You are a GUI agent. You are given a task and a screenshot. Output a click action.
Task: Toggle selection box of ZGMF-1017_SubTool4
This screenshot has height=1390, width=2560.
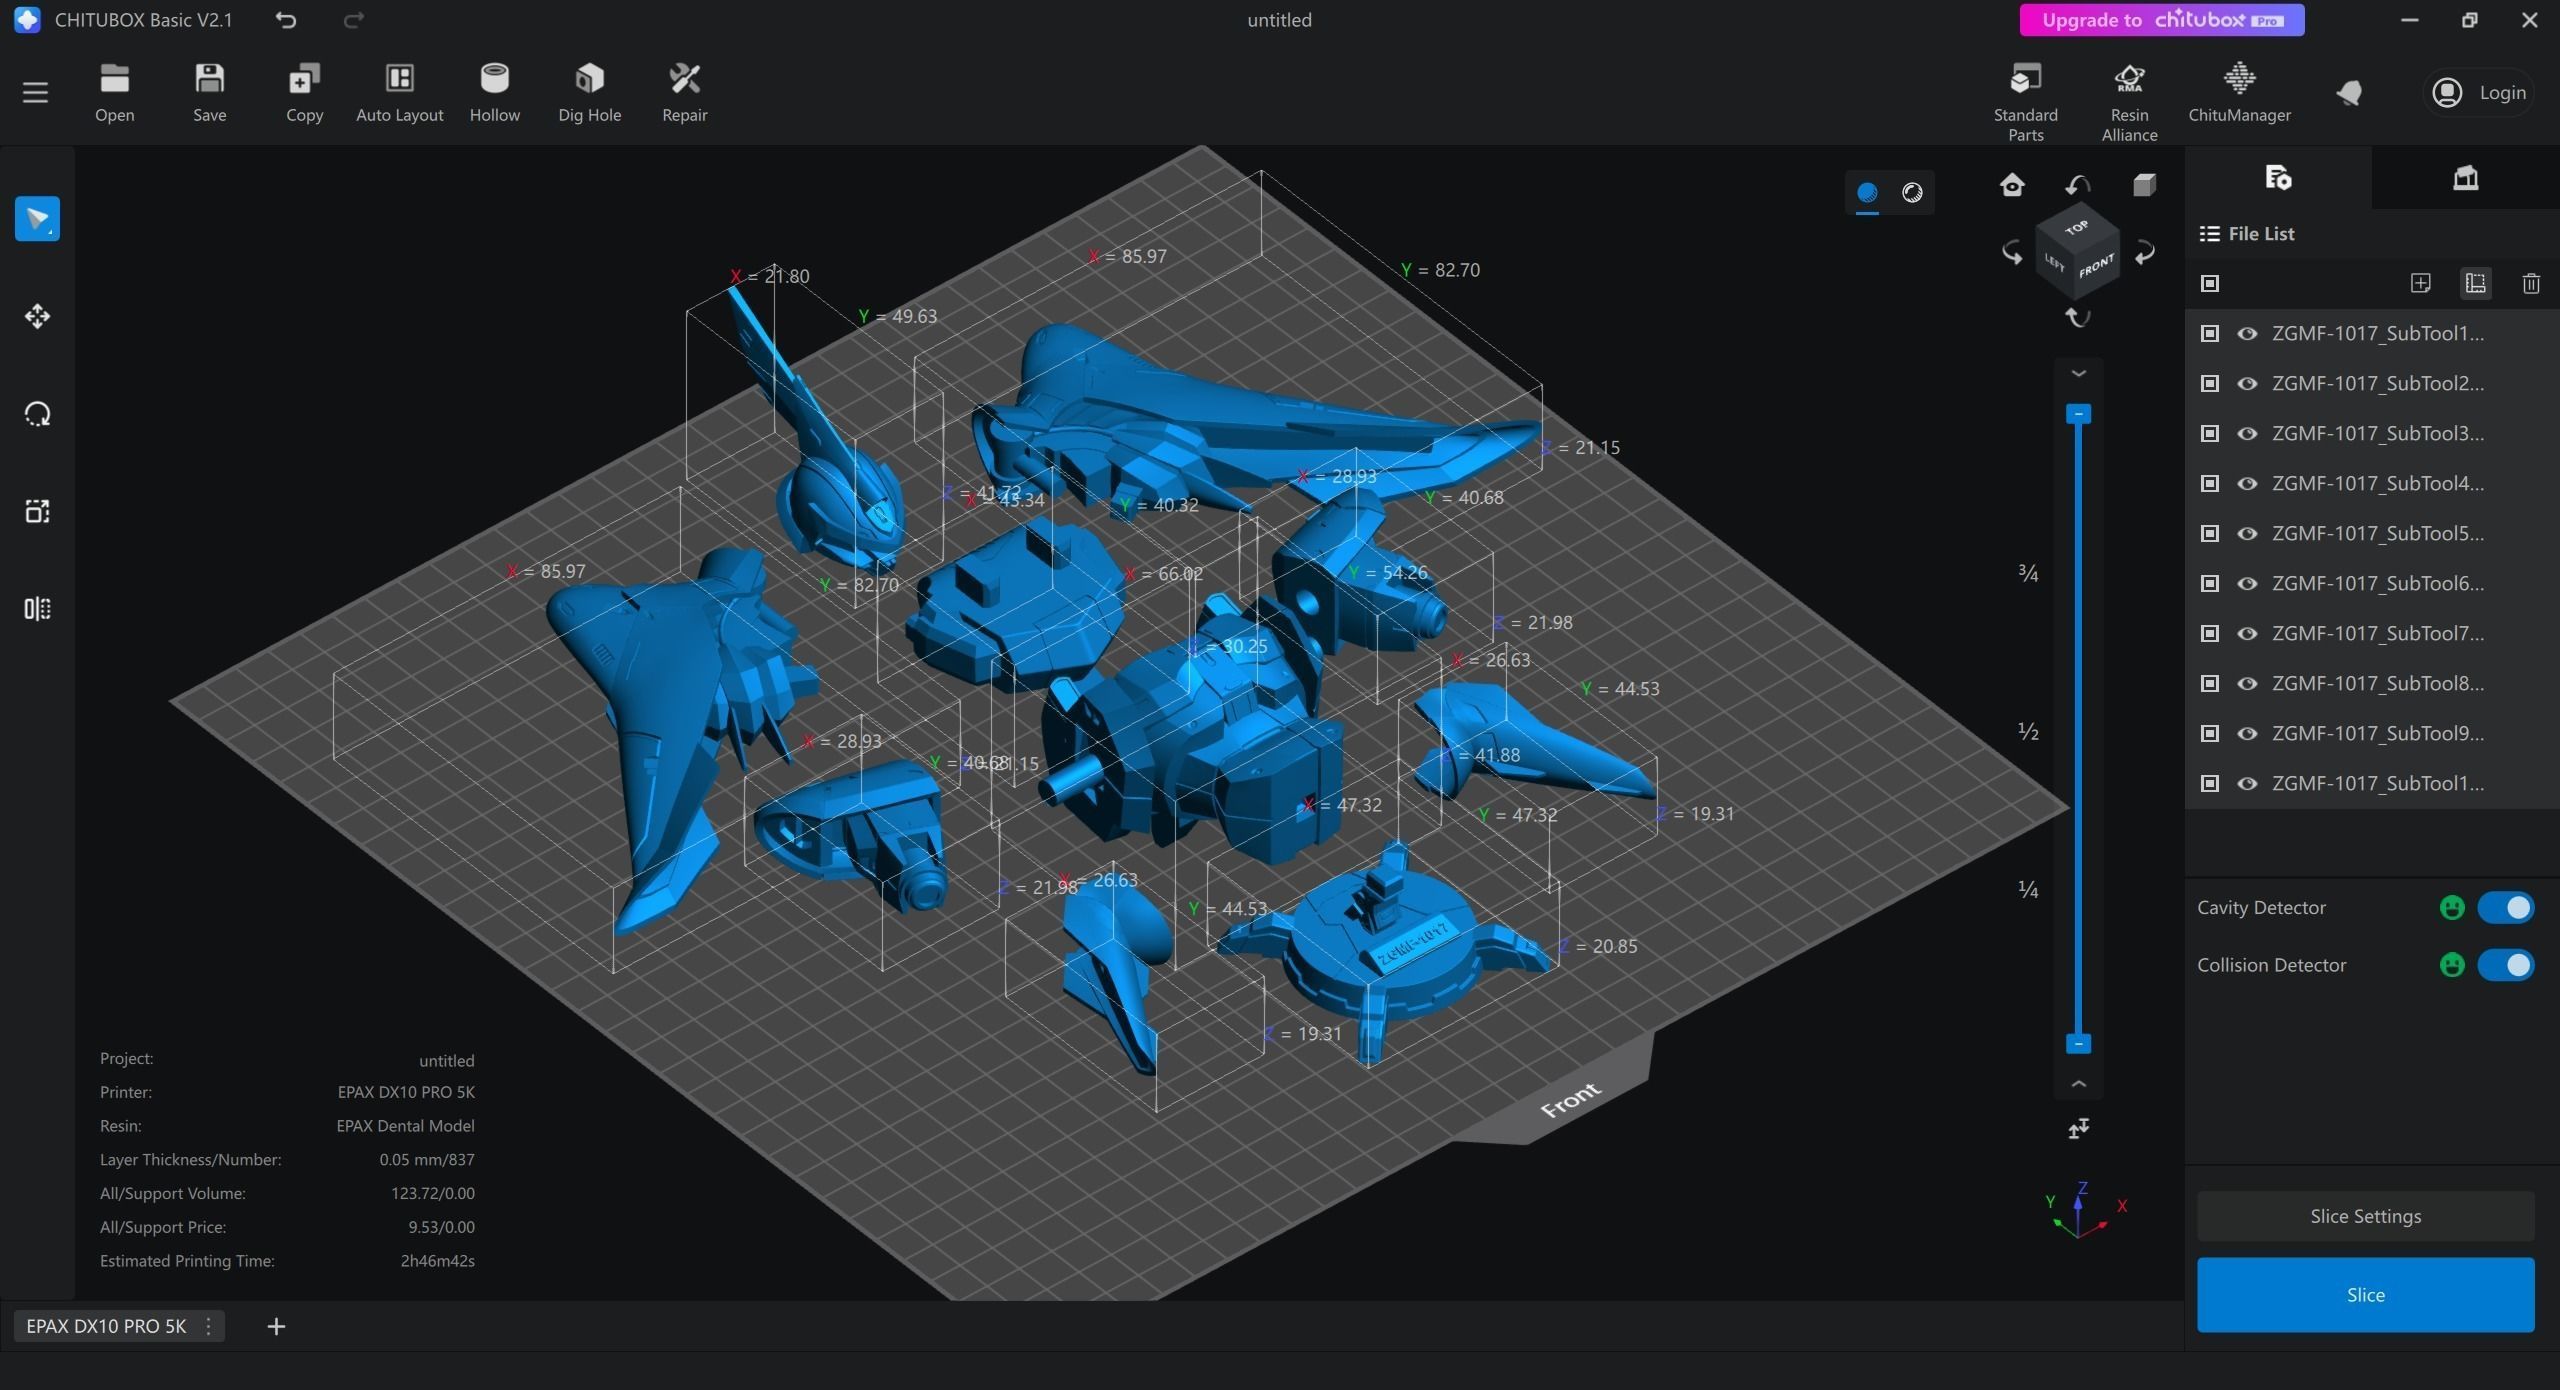tap(2210, 483)
